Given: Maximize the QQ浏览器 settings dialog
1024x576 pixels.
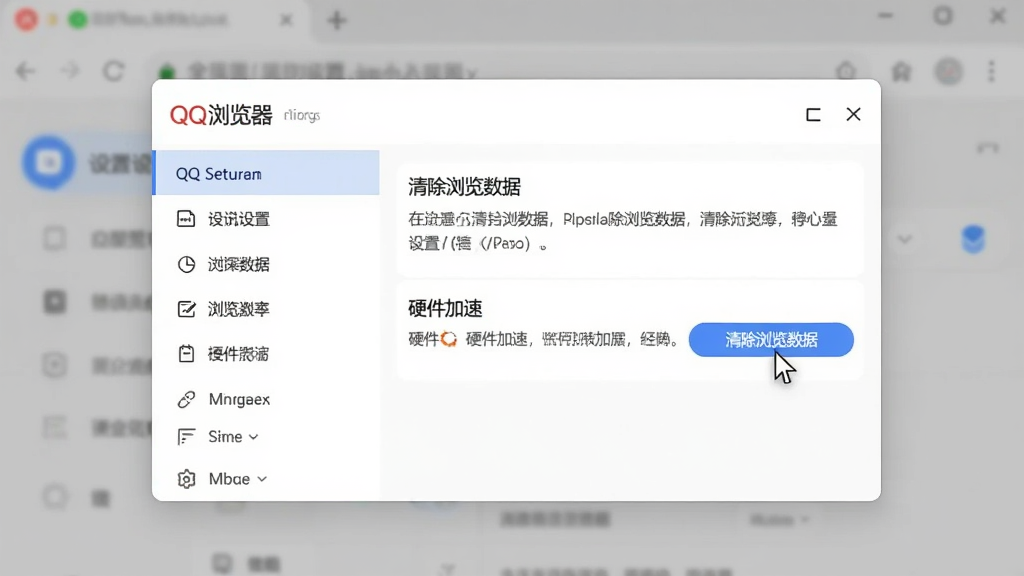Looking at the screenshot, I should pos(813,115).
